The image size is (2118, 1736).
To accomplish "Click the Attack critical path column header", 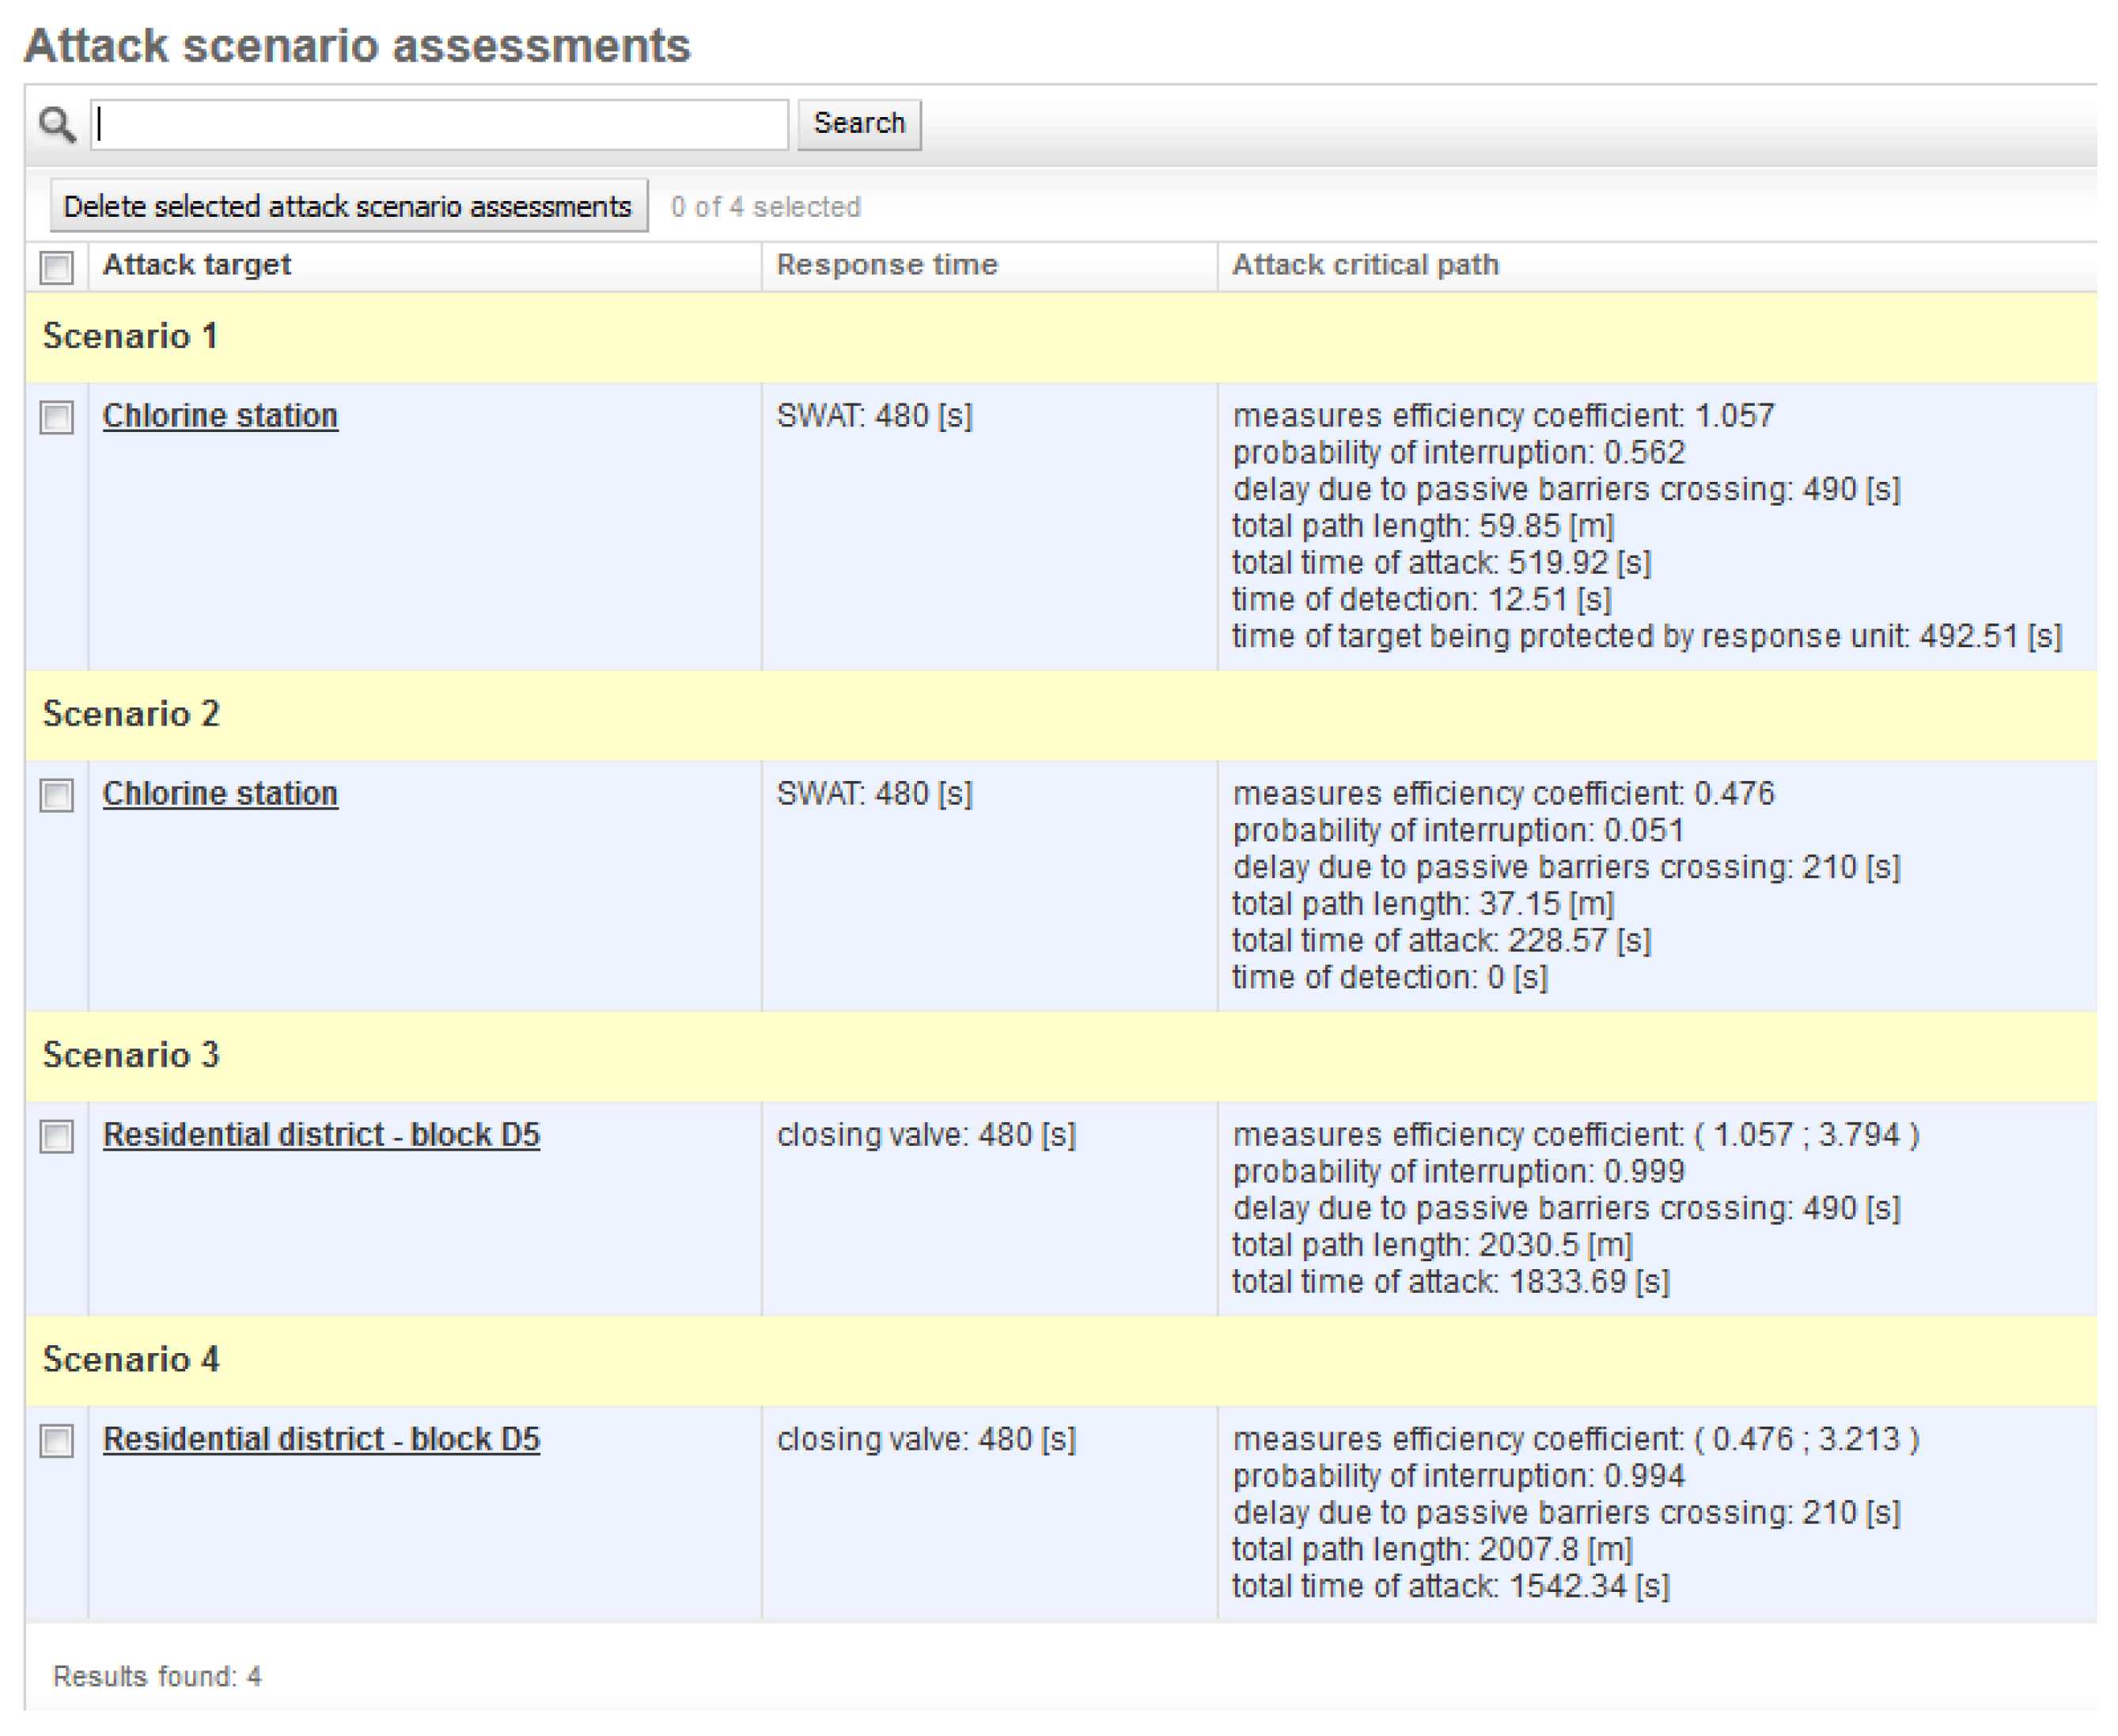I will click(x=1364, y=265).
